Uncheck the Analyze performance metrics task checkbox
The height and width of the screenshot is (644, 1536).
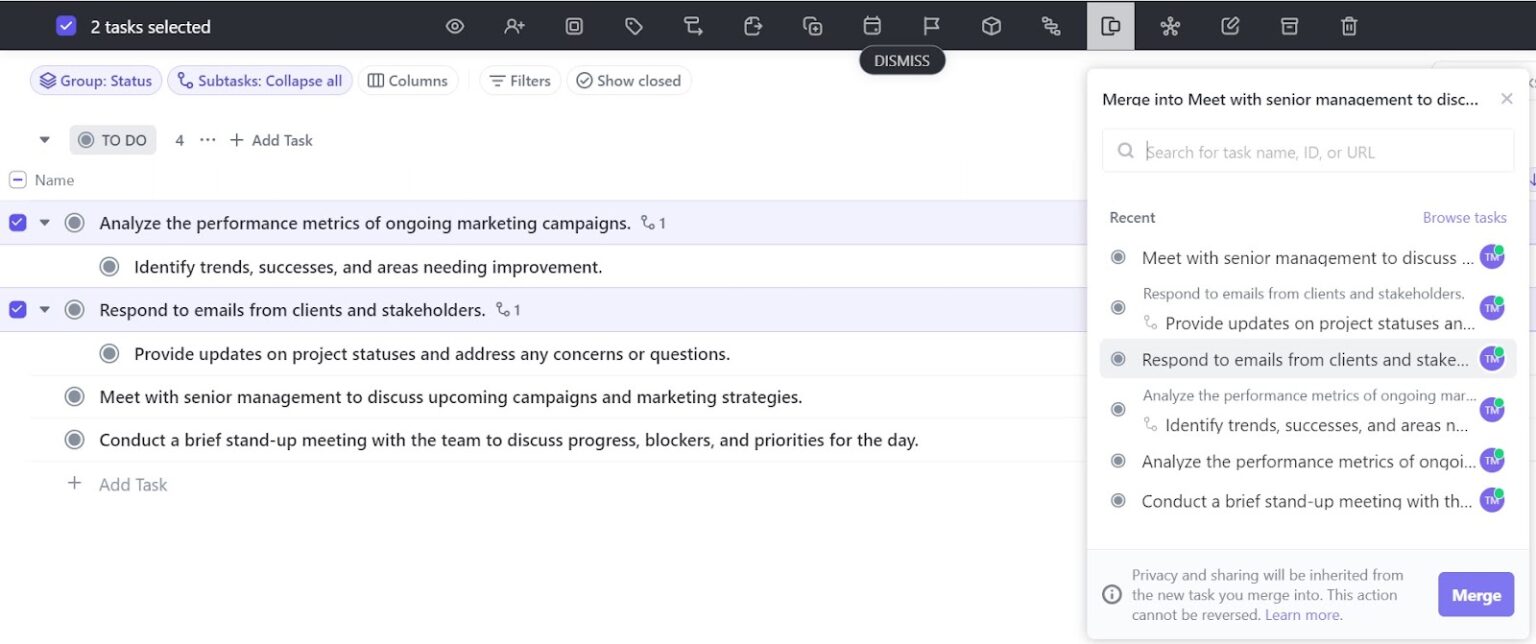pyautogui.click(x=16, y=222)
